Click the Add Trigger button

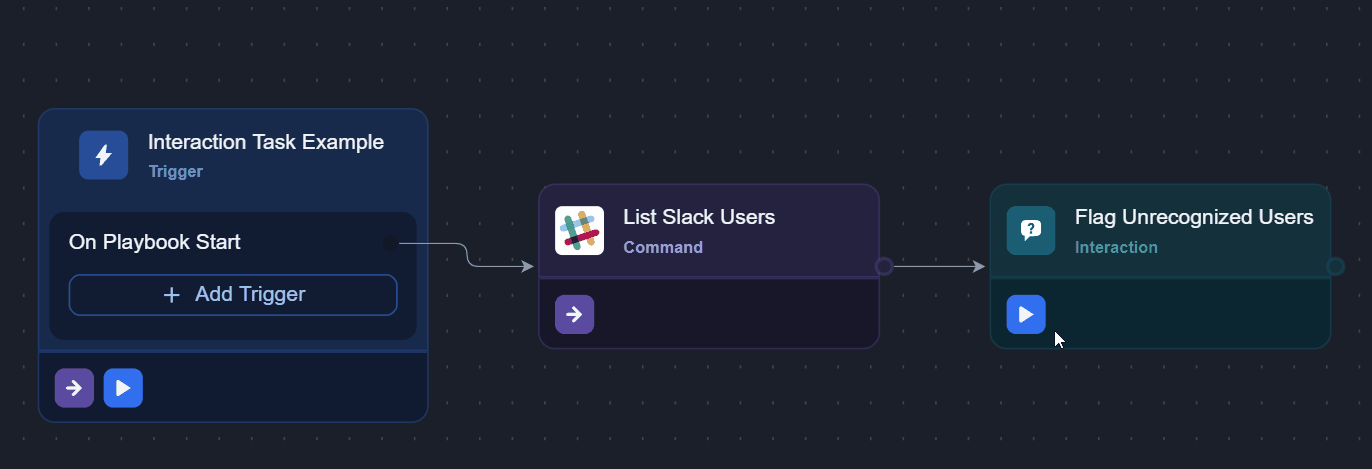233,295
